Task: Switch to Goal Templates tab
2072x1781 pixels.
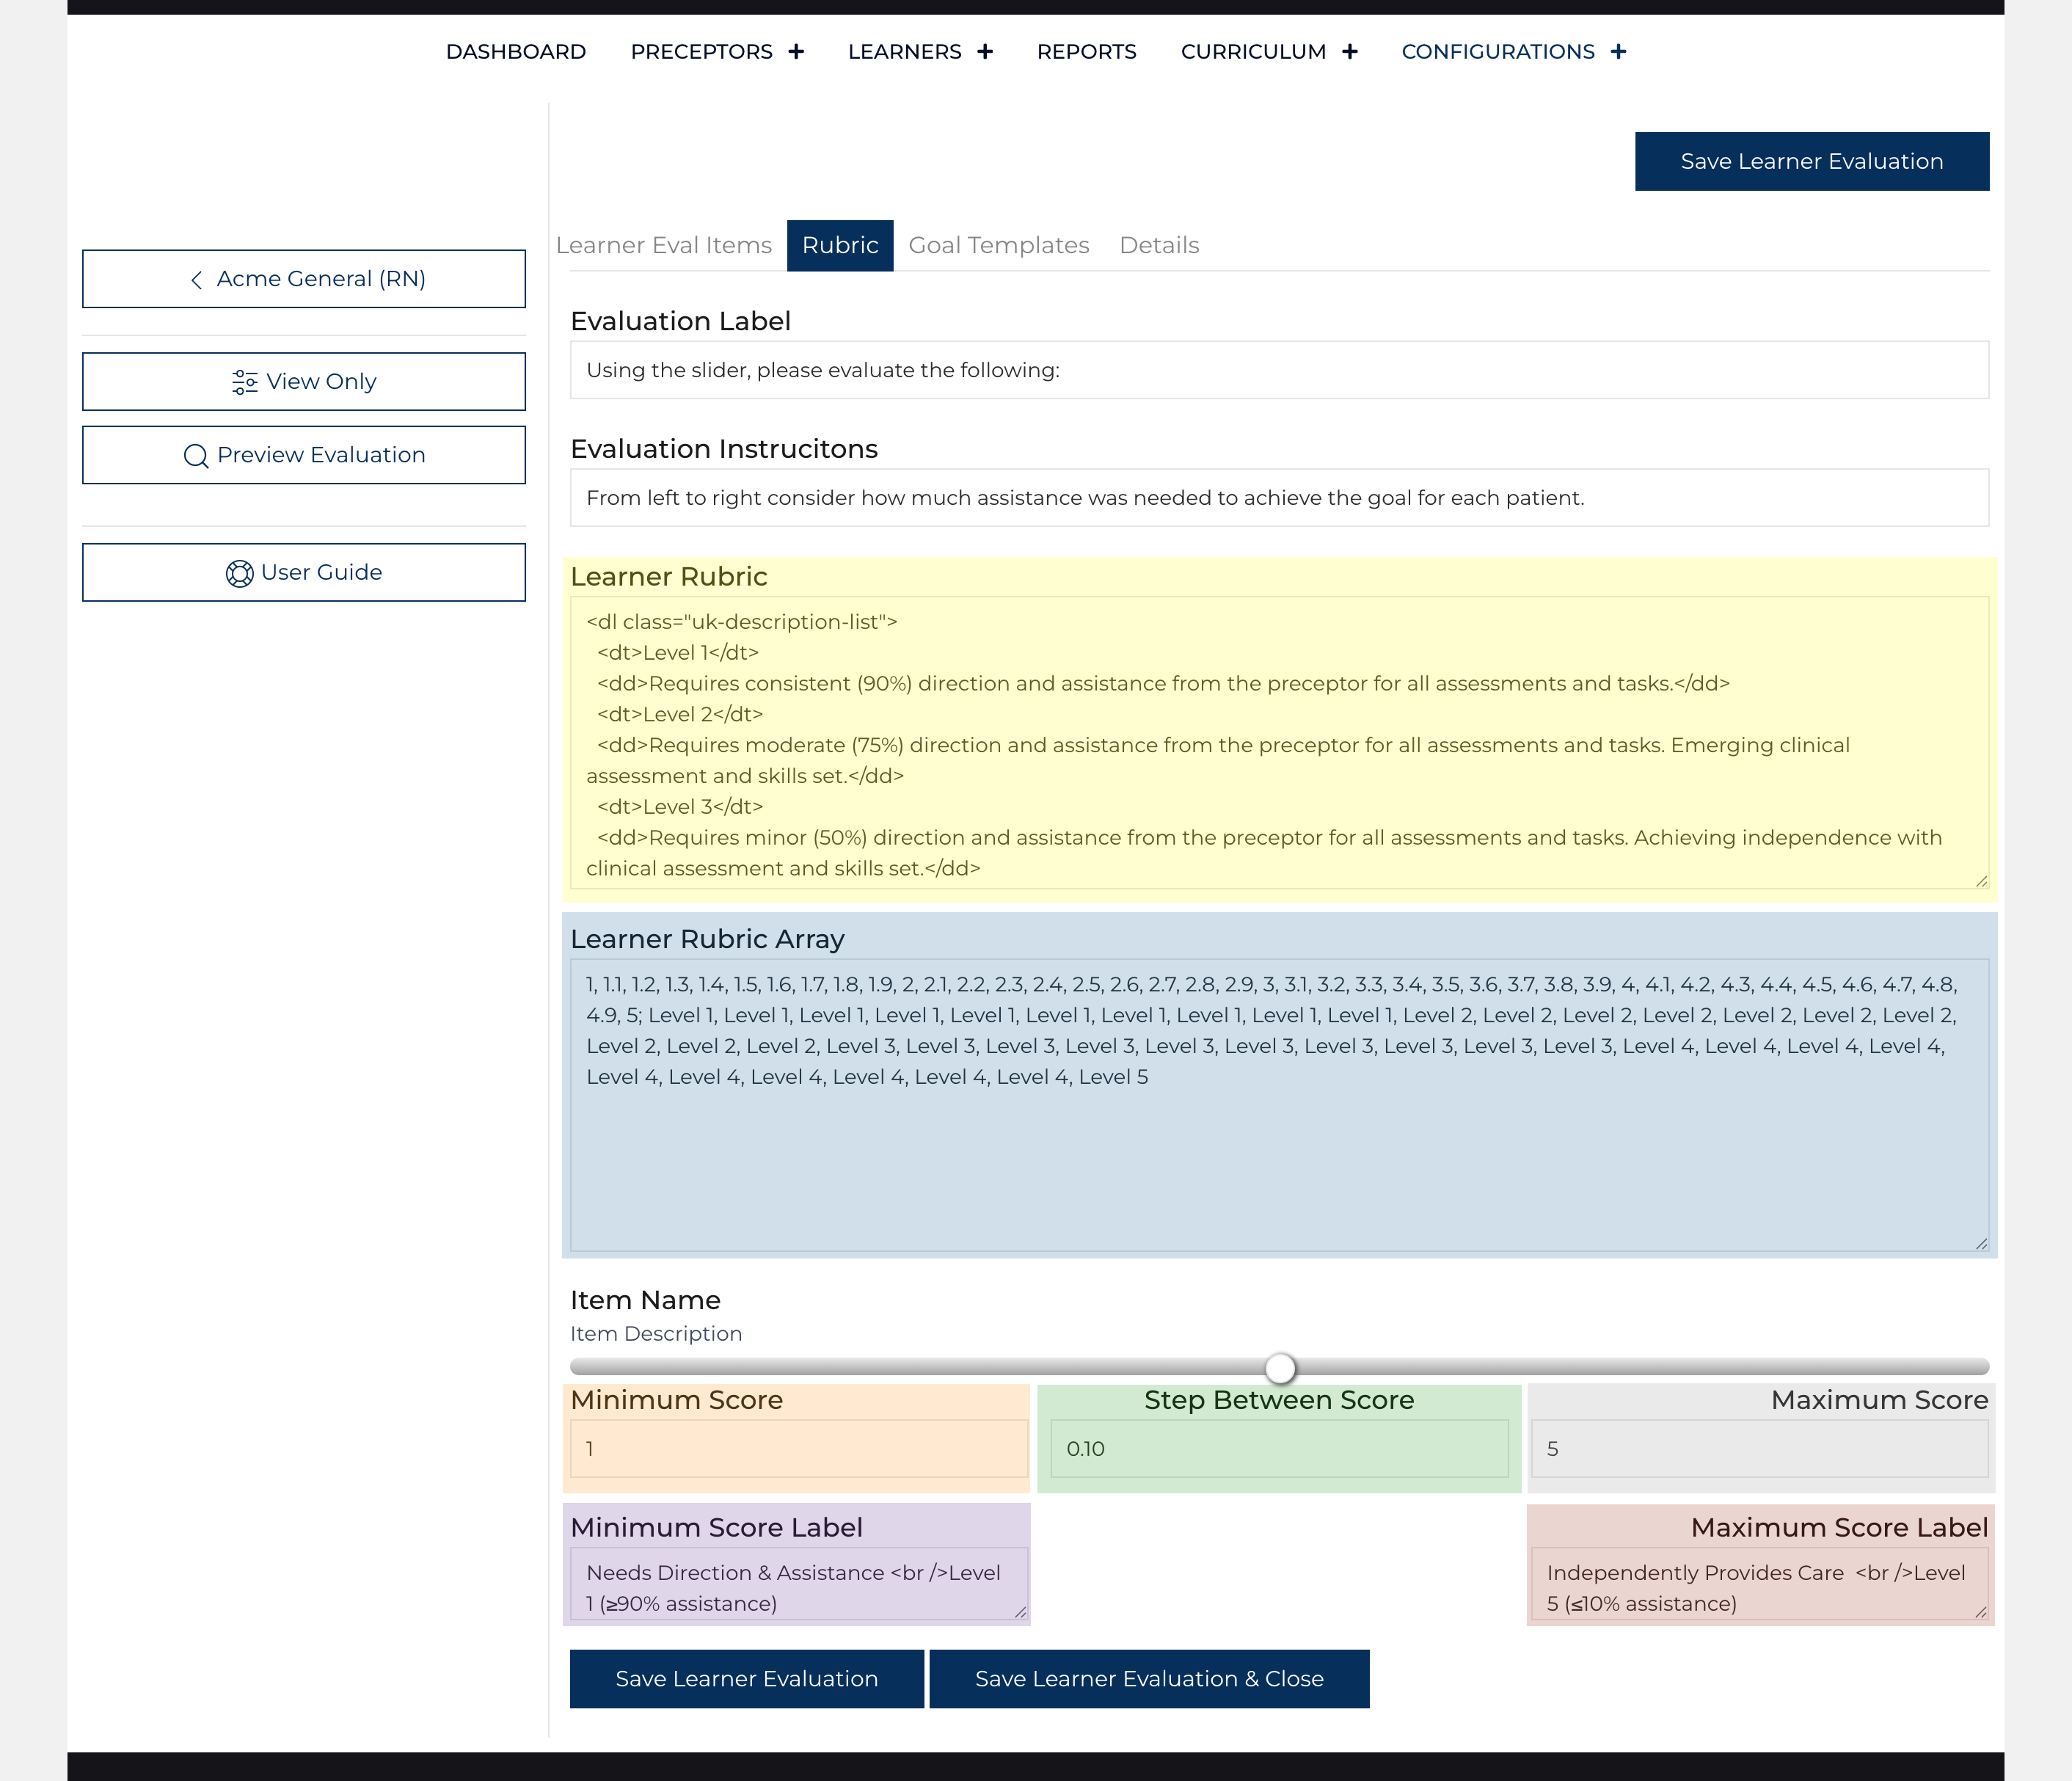Action: point(998,246)
